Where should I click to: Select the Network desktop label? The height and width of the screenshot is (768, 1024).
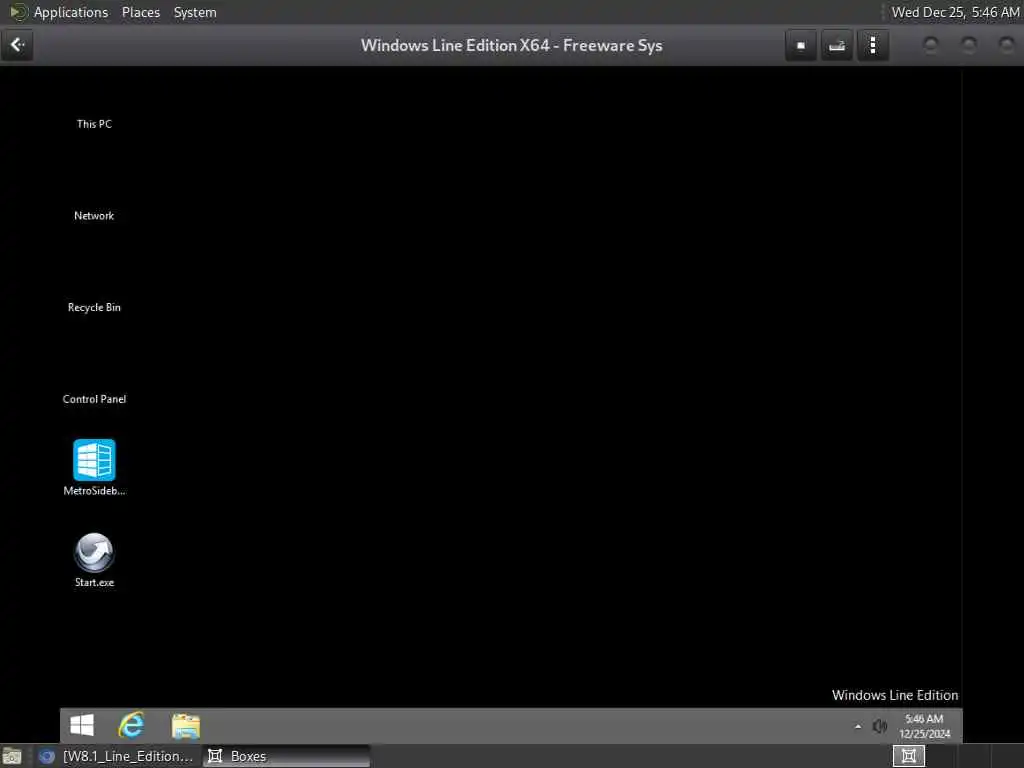click(x=94, y=216)
